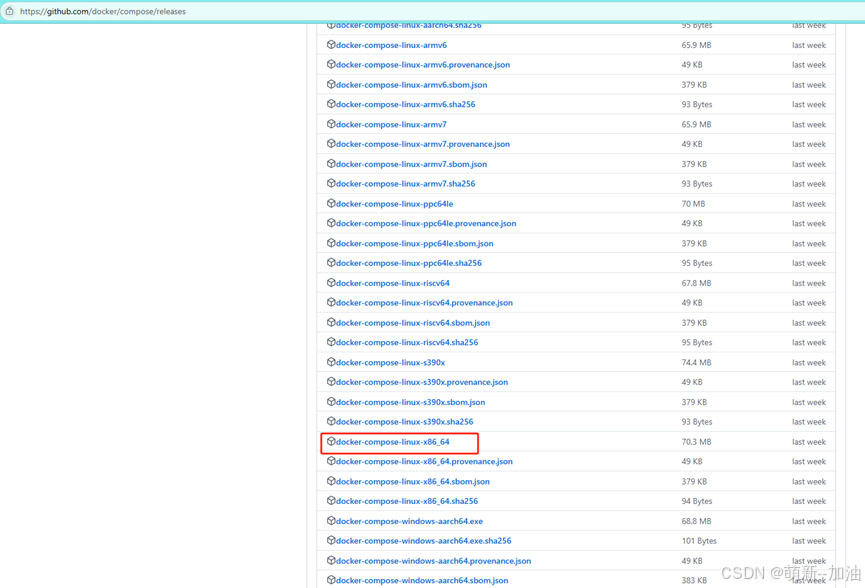Open docker-compose-linux-armv7.provenance.json link

pos(423,145)
